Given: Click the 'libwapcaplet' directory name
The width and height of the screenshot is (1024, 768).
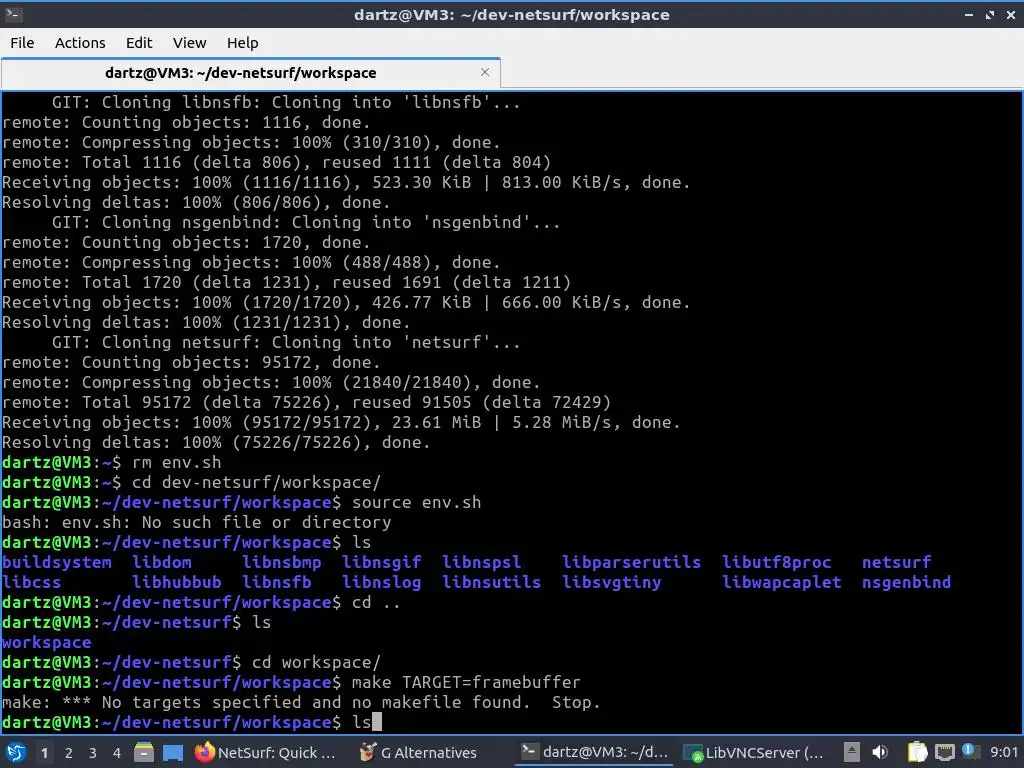Looking at the screenshot, I should click(x=782, y=582).
